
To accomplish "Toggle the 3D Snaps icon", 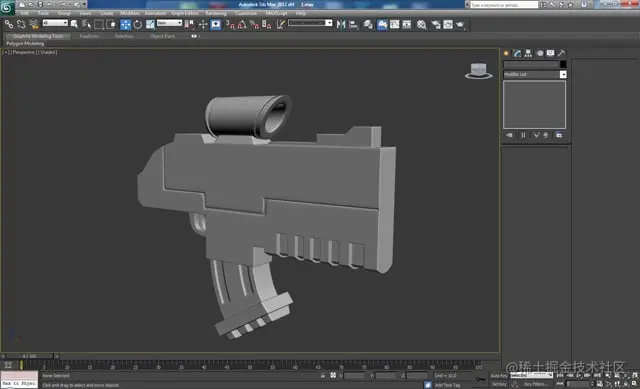I will tap(230, 24).
